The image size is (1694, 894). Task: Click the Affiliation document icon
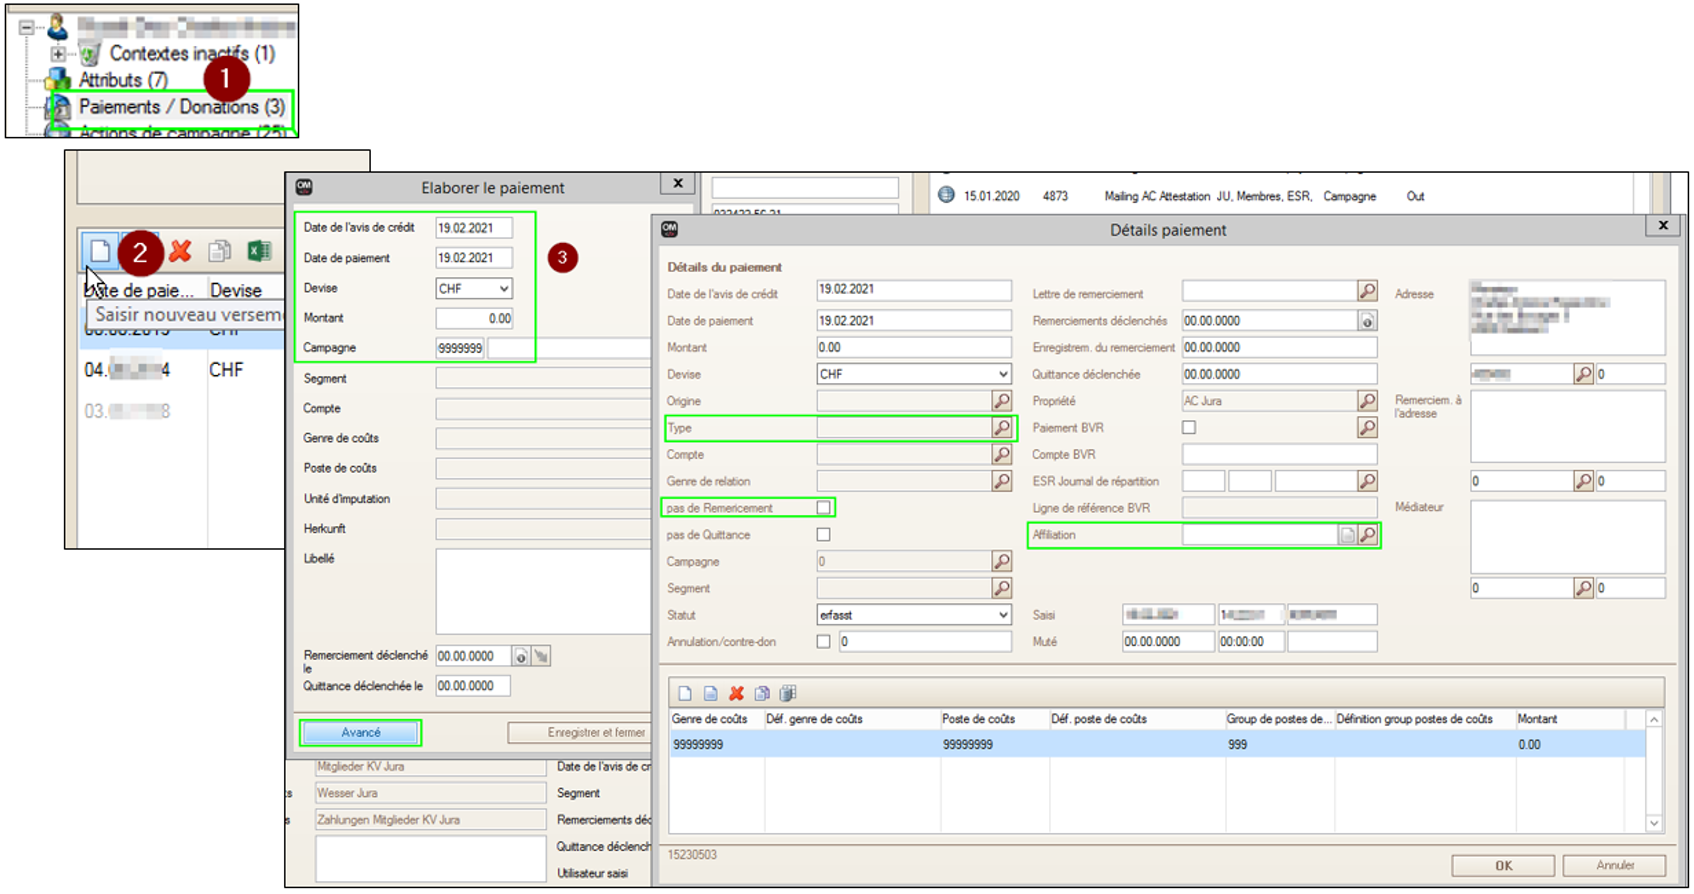coord(1348,535)
